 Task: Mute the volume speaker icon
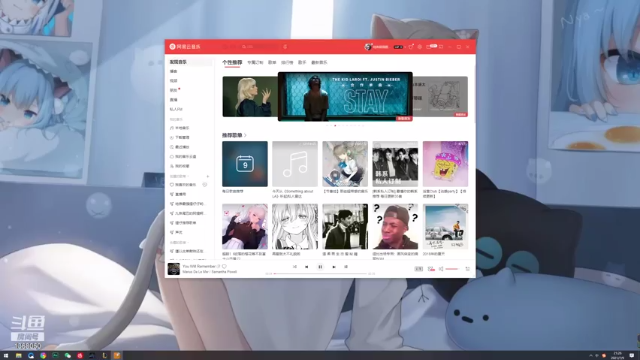coord(441,269)
